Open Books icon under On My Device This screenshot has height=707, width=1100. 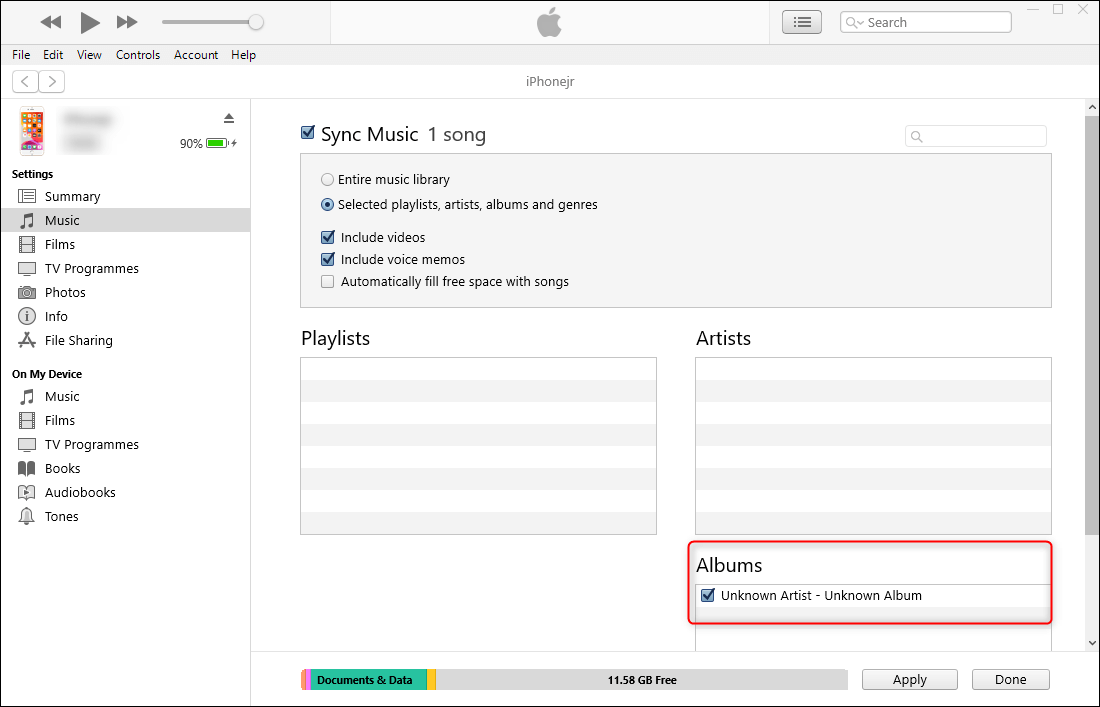[27, 469]
